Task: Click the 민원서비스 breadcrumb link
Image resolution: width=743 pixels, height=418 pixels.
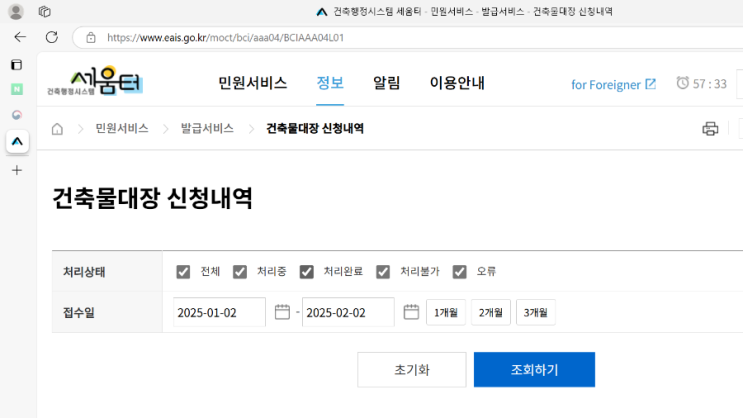Action: (122, 128)
